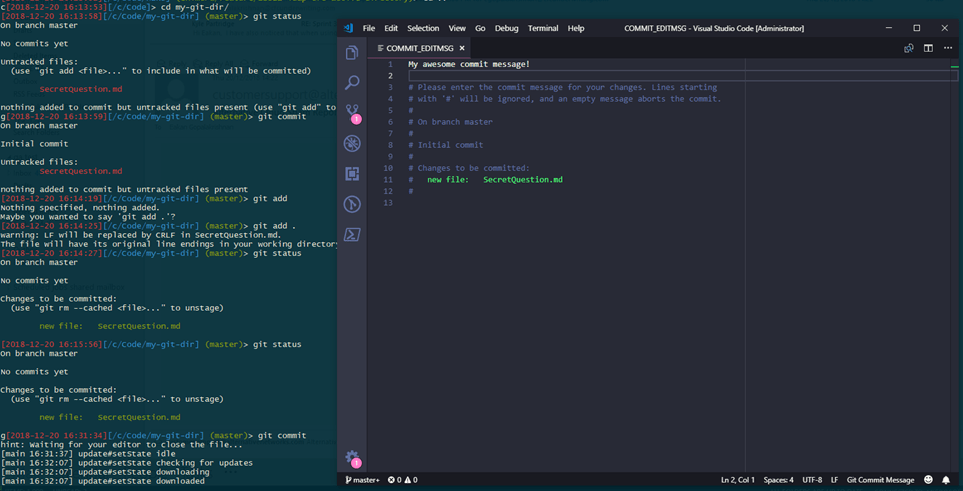The height and width of the screenshot is (491, 963).
Task: Click the notifications bell in the status bar
Action: point(946,480)
